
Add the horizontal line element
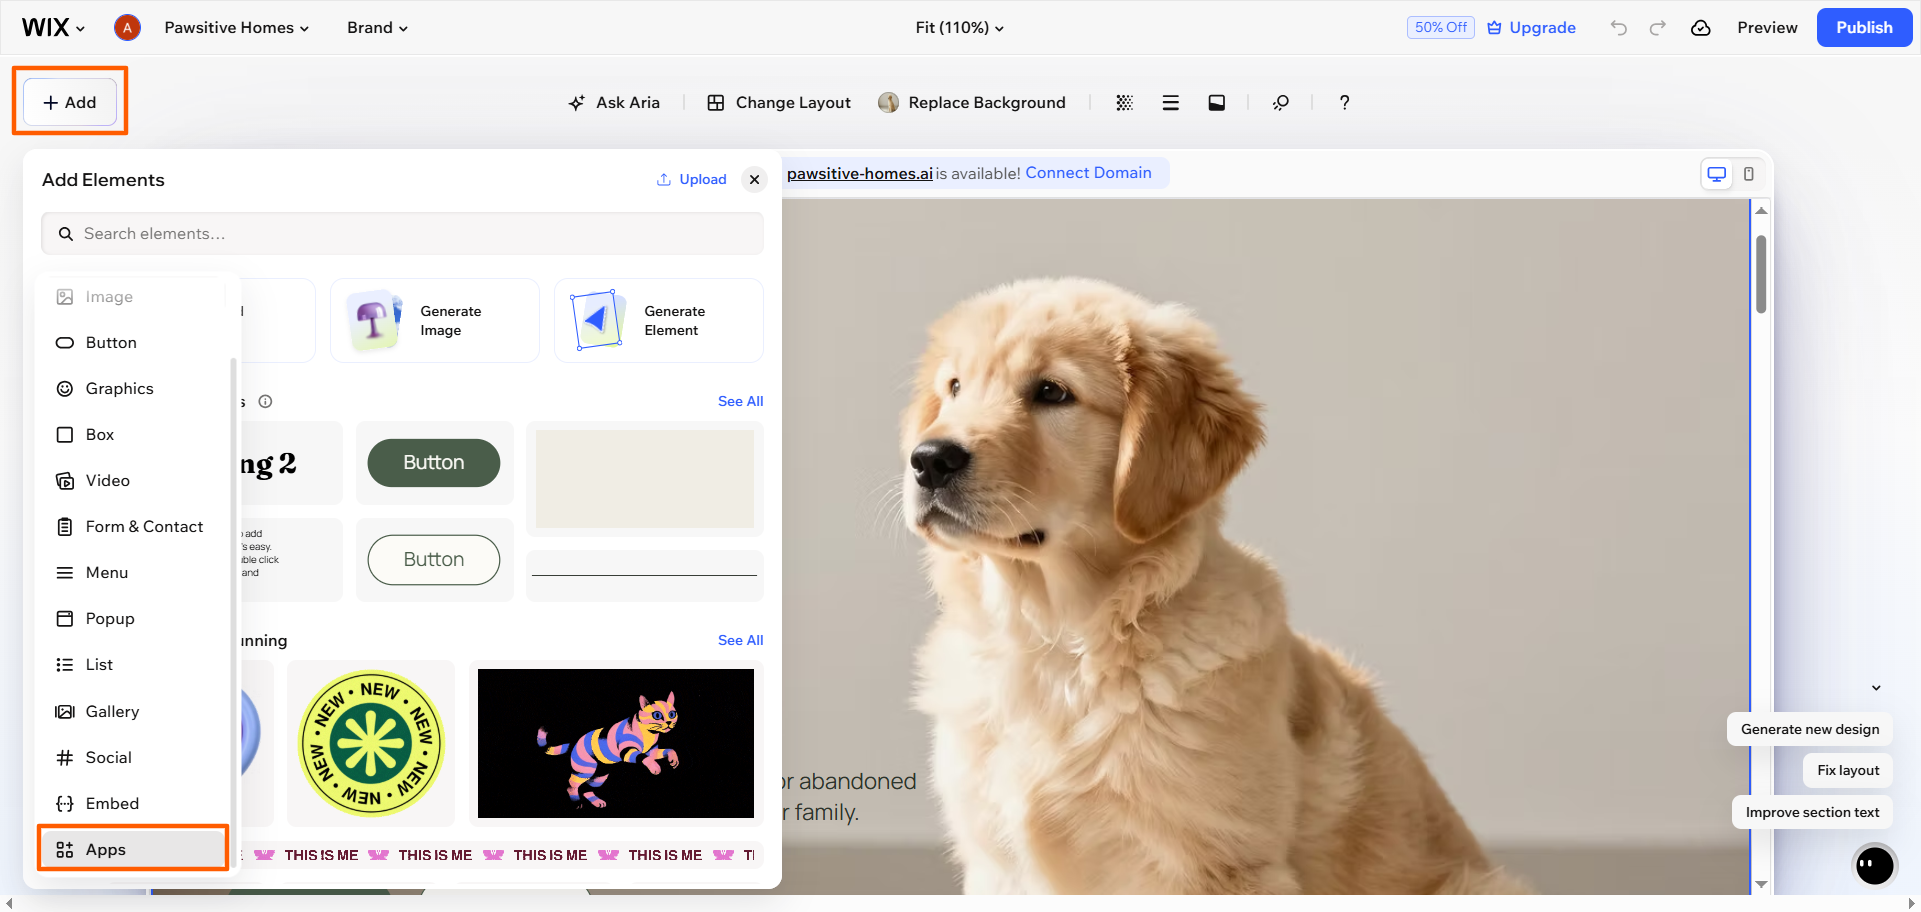tap(645, 575)
